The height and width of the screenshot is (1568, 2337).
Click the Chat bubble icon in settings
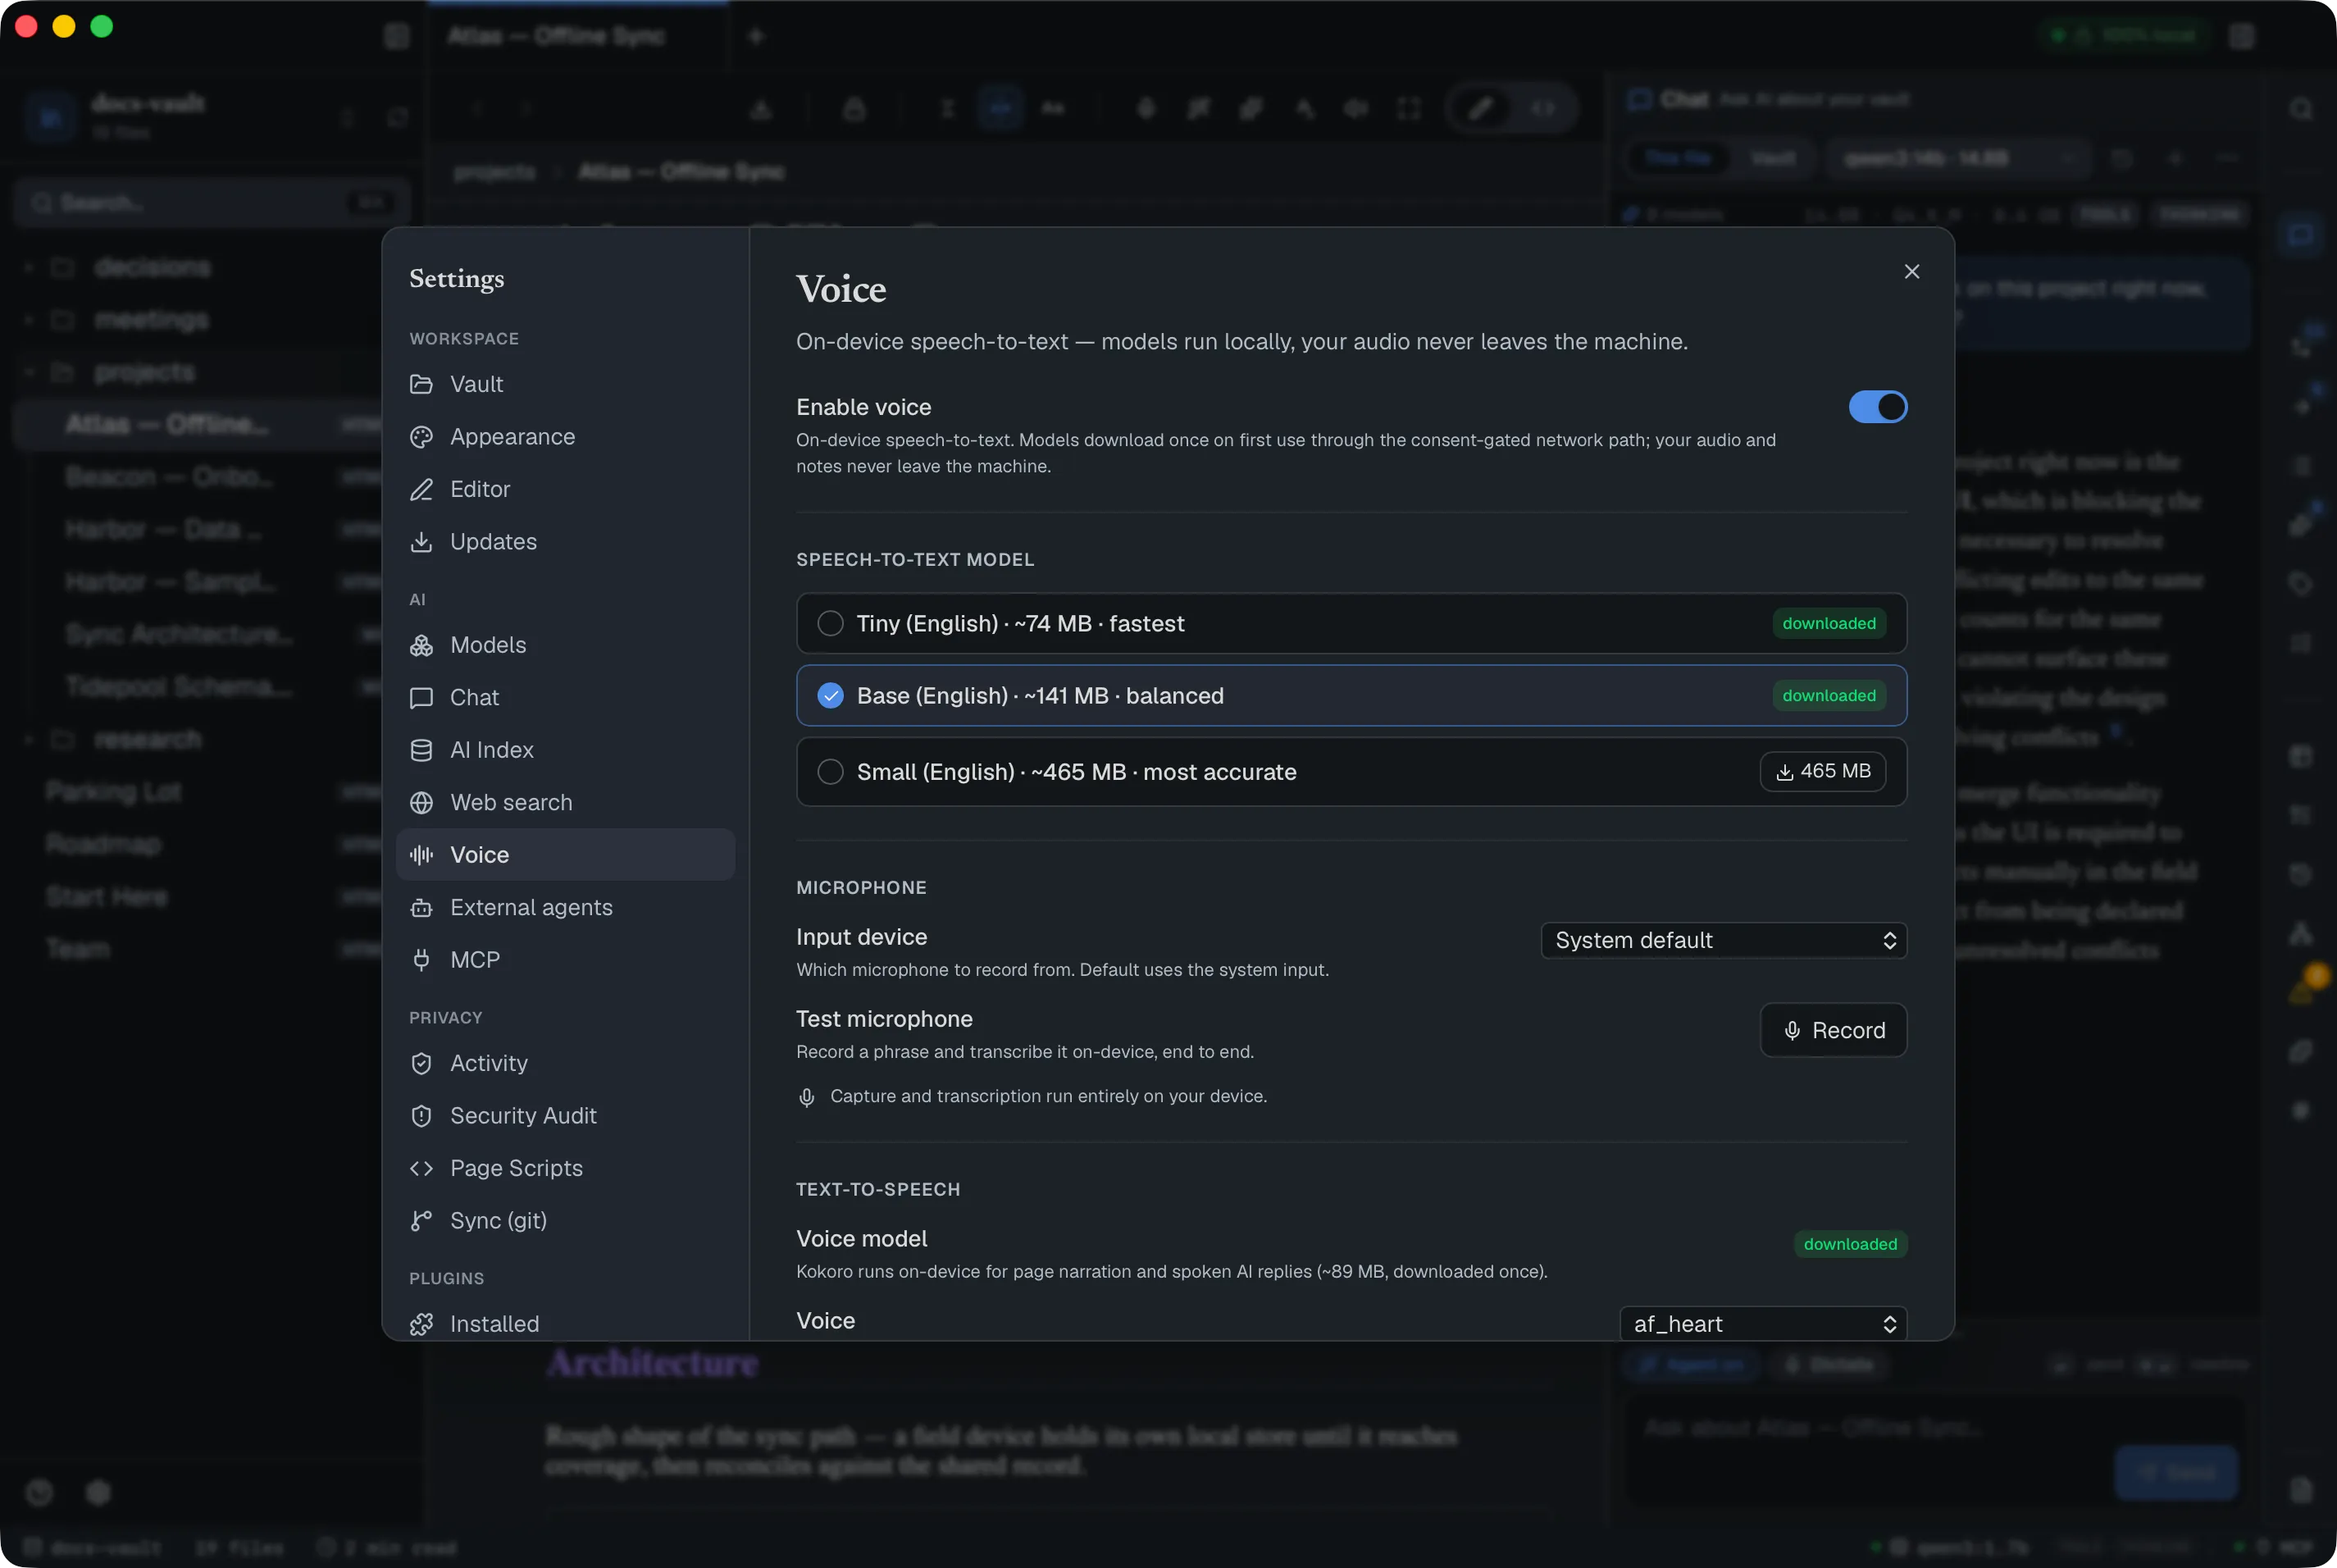tap(421, 698)
